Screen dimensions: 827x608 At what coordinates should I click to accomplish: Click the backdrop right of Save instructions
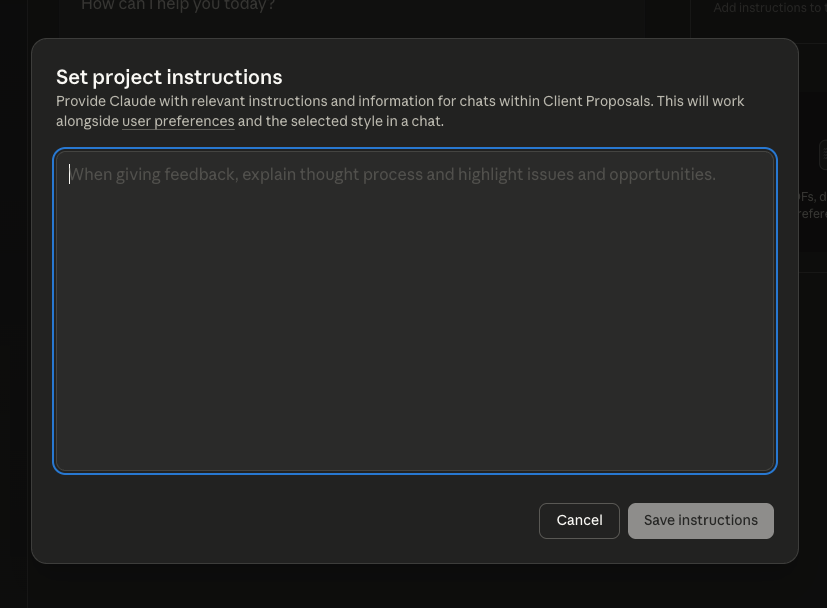[813, 521]
